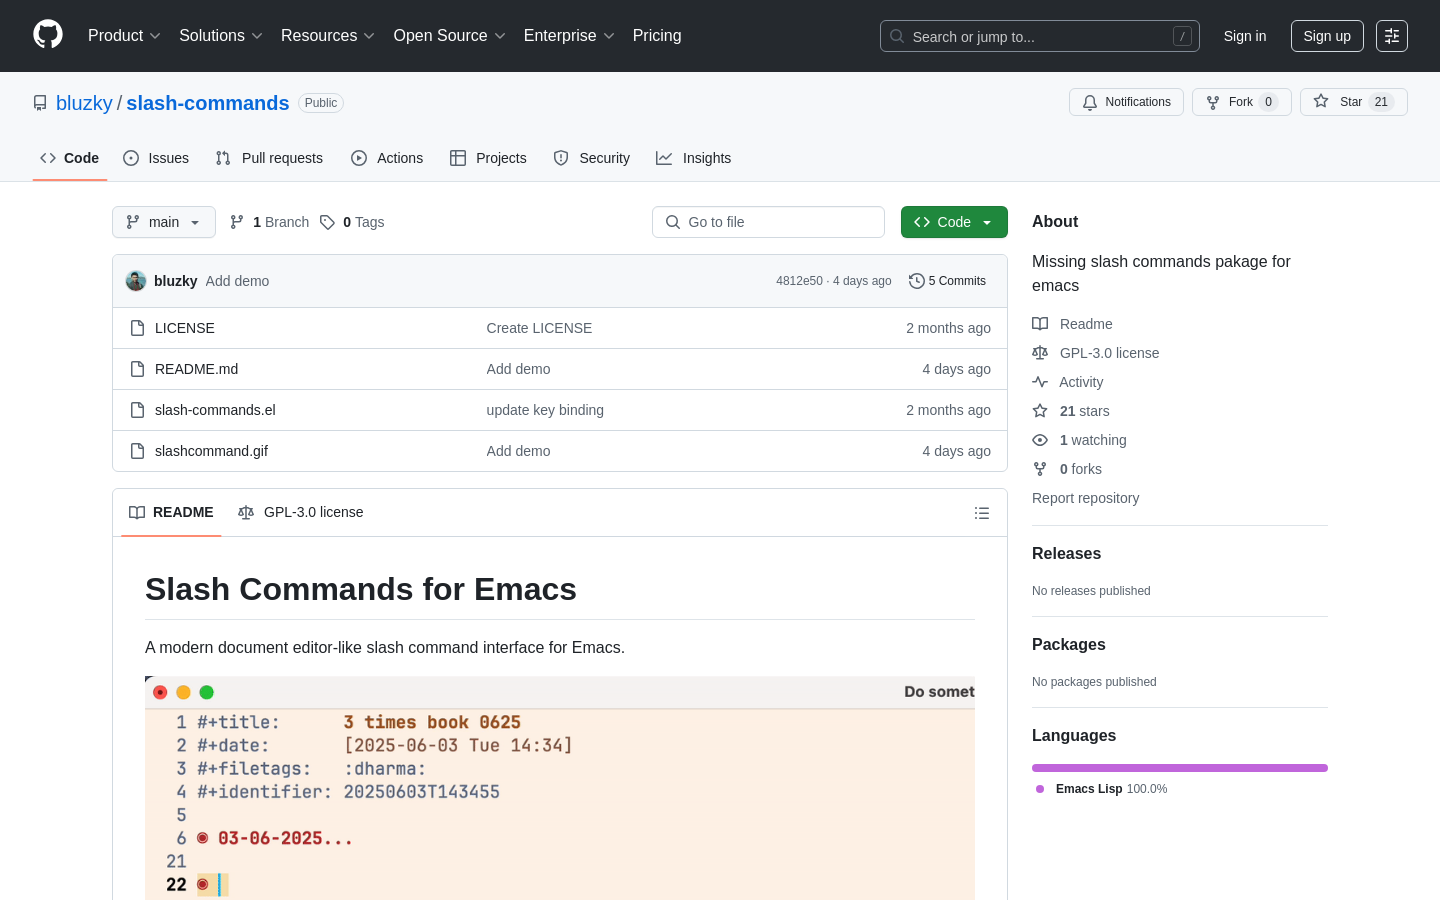Click the Sign up button
1440x900 pixels.
1326,36
